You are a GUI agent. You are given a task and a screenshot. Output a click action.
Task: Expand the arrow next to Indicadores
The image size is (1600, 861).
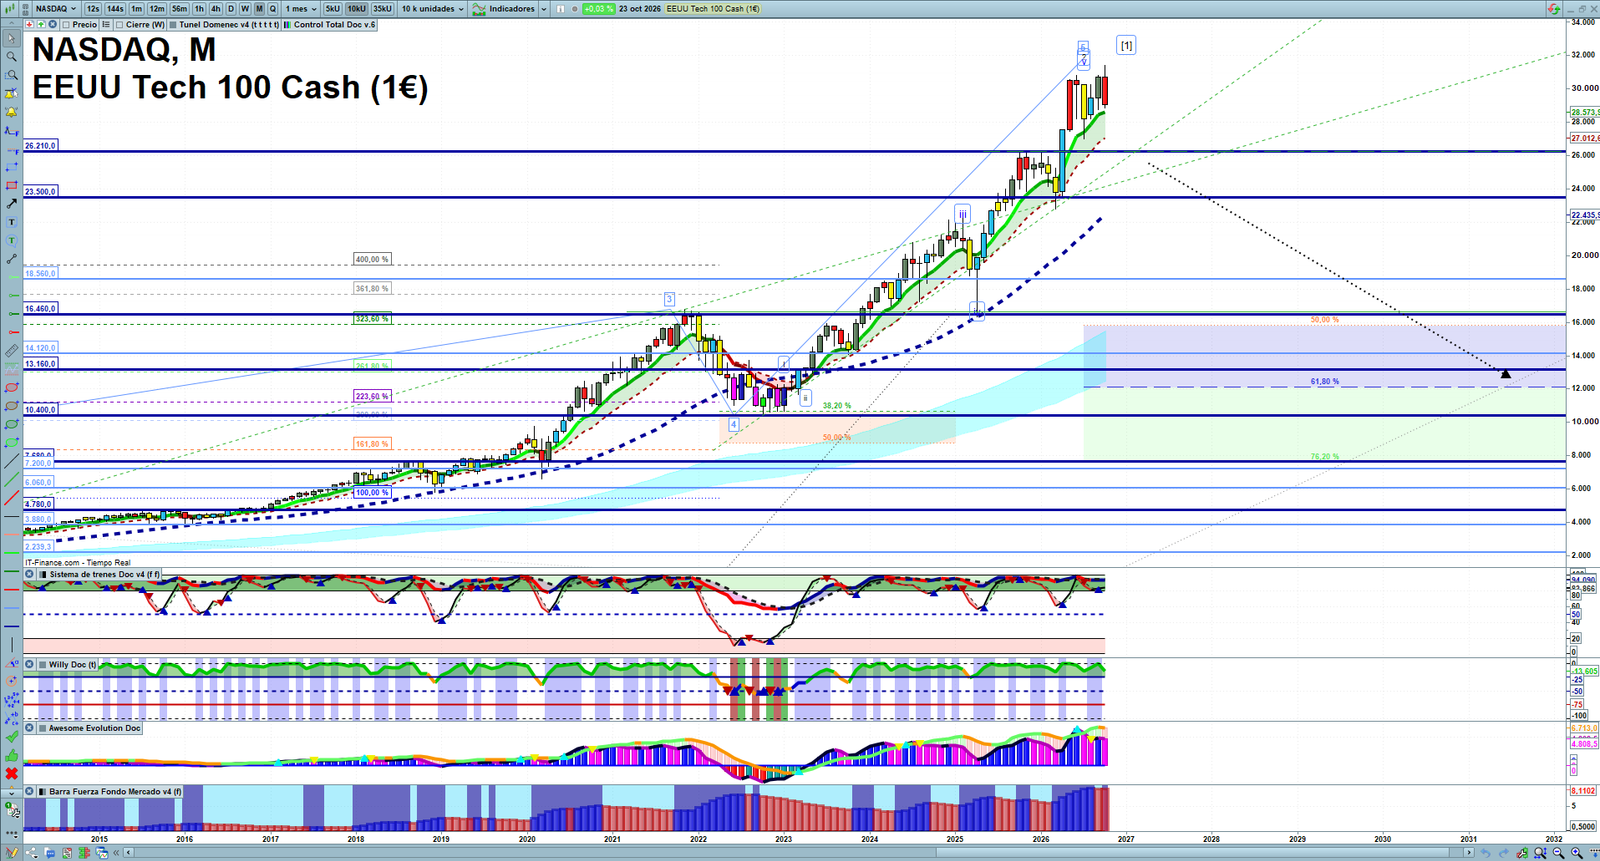pyautogui.click(x=544, y=9)
